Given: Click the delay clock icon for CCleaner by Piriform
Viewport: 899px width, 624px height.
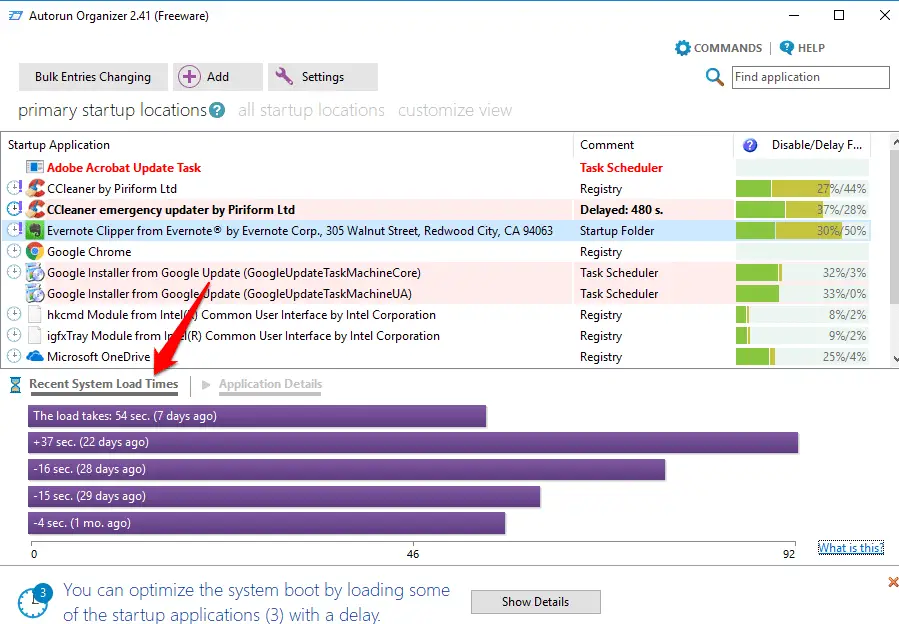Looking at the screenshot, I should (x=14, y=187).
